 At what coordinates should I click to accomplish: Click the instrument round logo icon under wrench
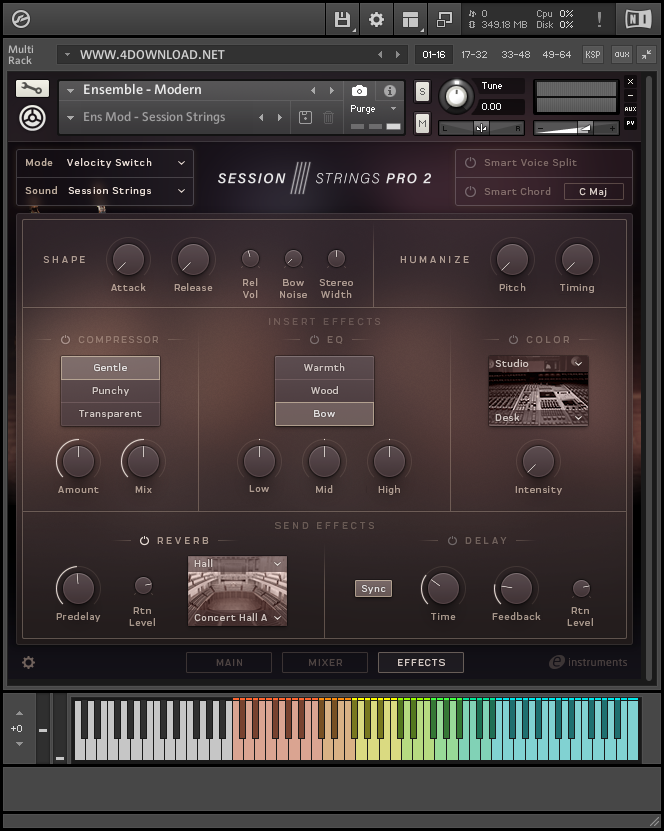pyautogui.click(x=32, y=118)
